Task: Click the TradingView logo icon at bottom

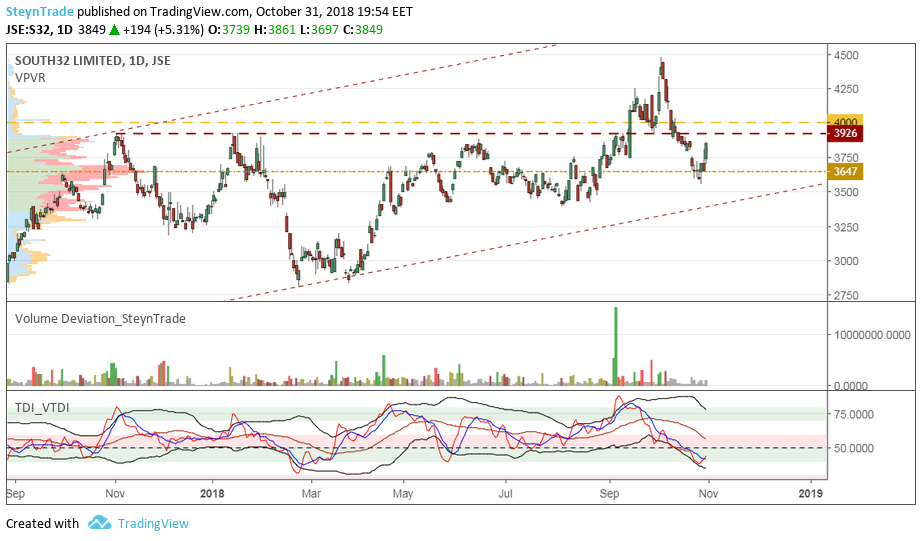Action: [99, 523]
